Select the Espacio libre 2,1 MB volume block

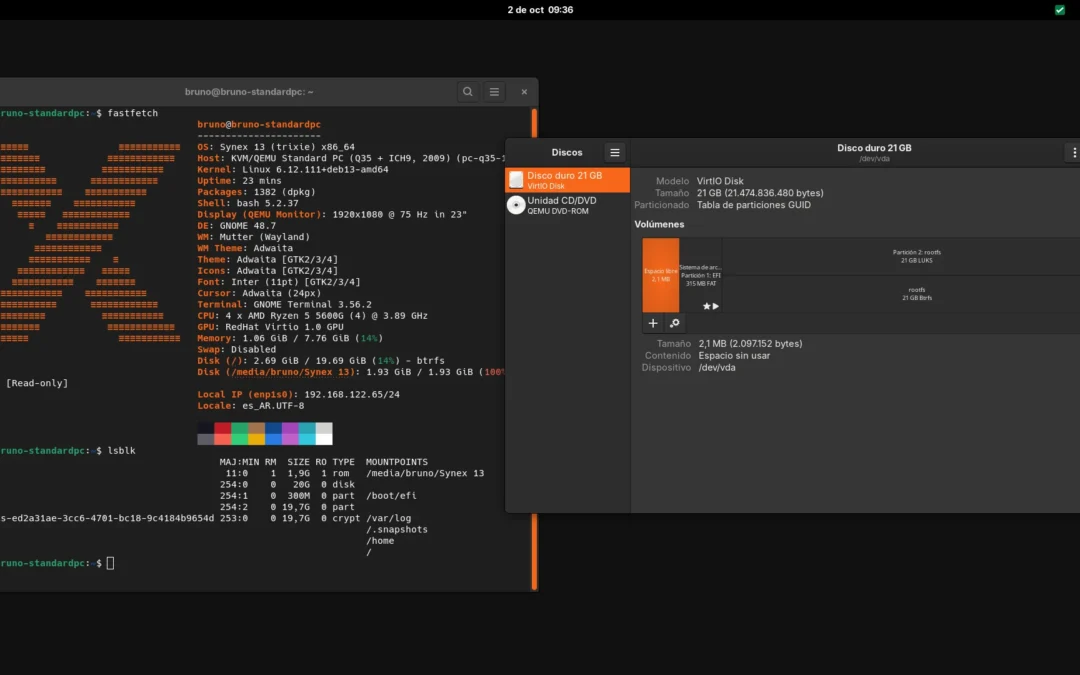coord(661,275)
